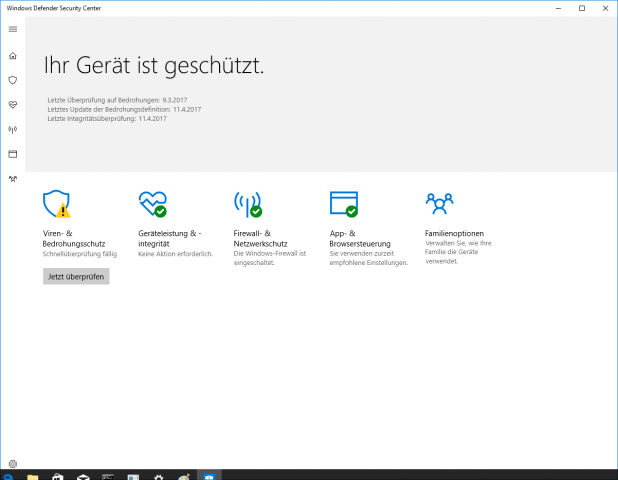Click 'Keine Aktion erforderlich.' status text

coord(175,254)
